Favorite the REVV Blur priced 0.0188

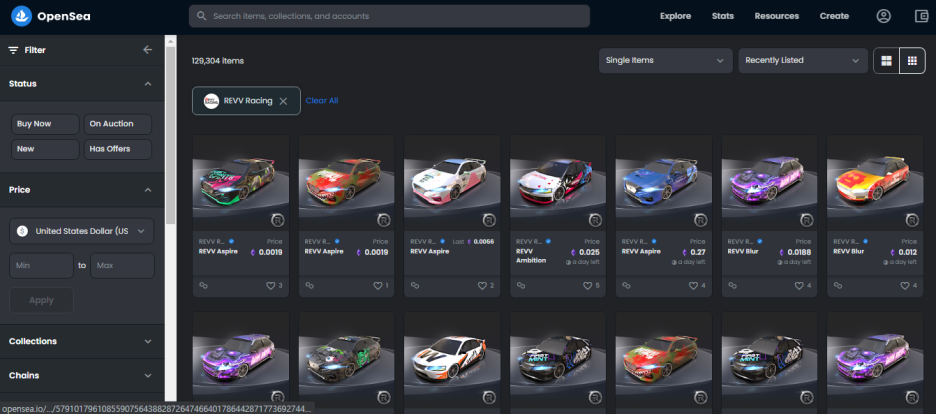click(799, 286)
